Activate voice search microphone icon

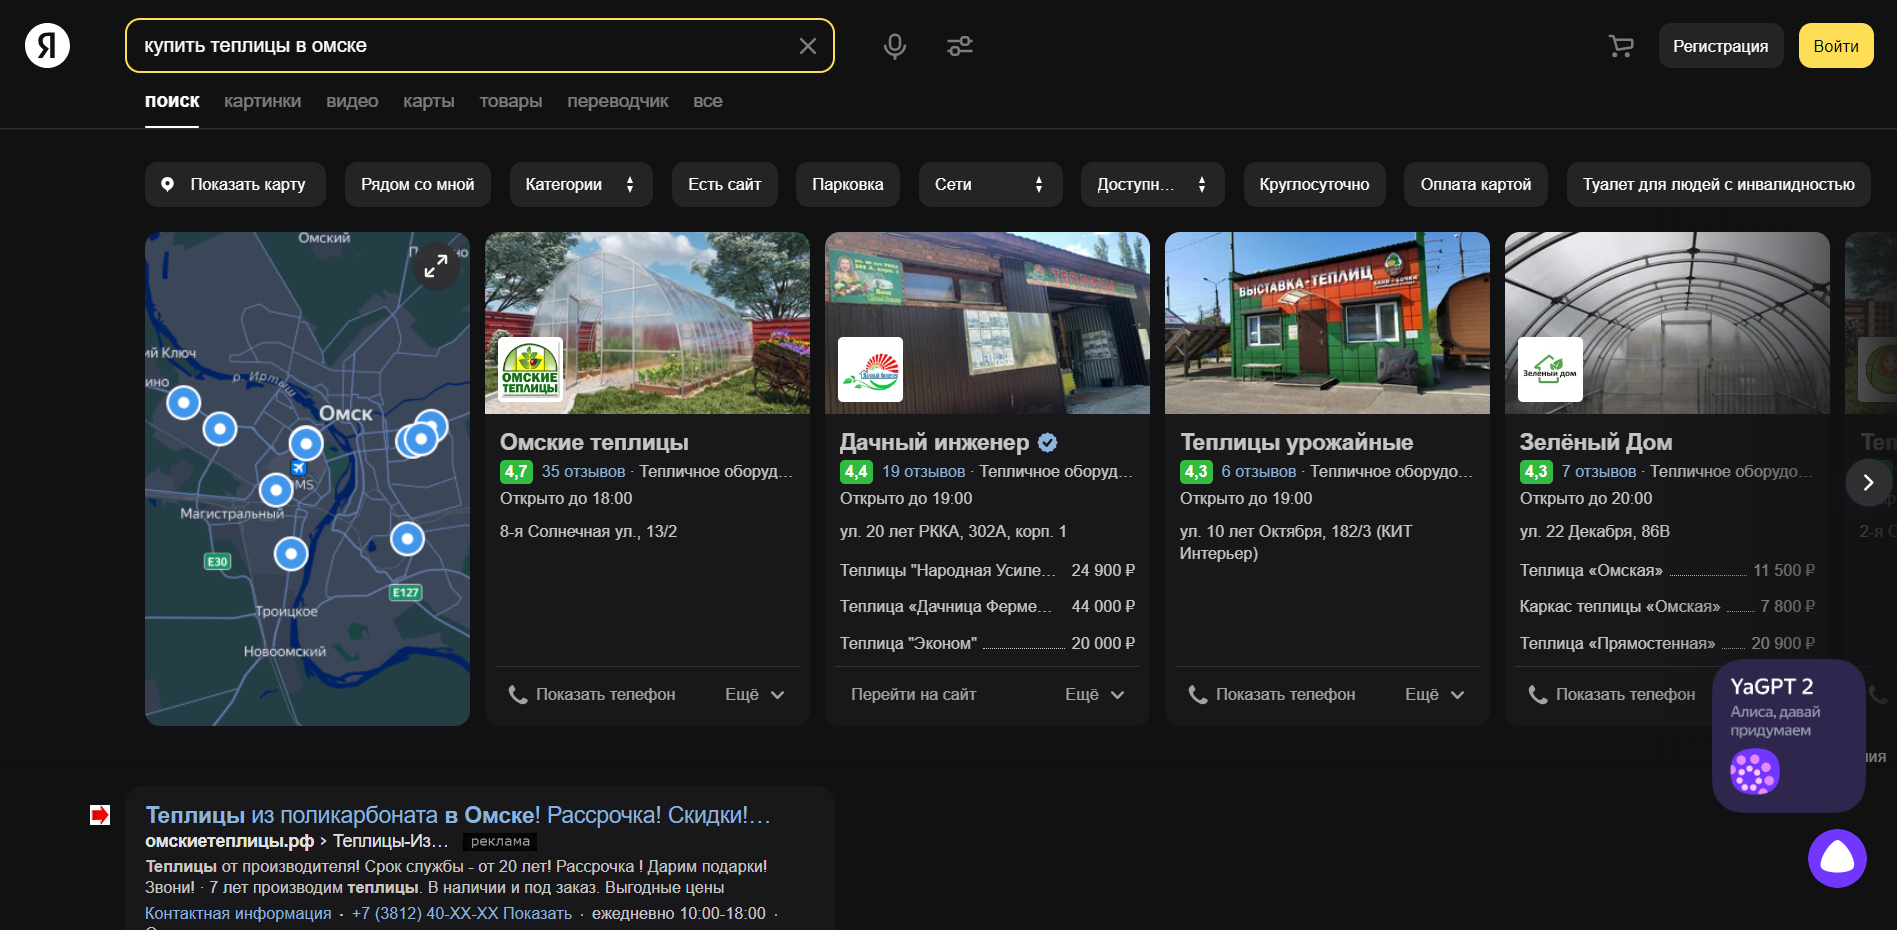(894, 46)
